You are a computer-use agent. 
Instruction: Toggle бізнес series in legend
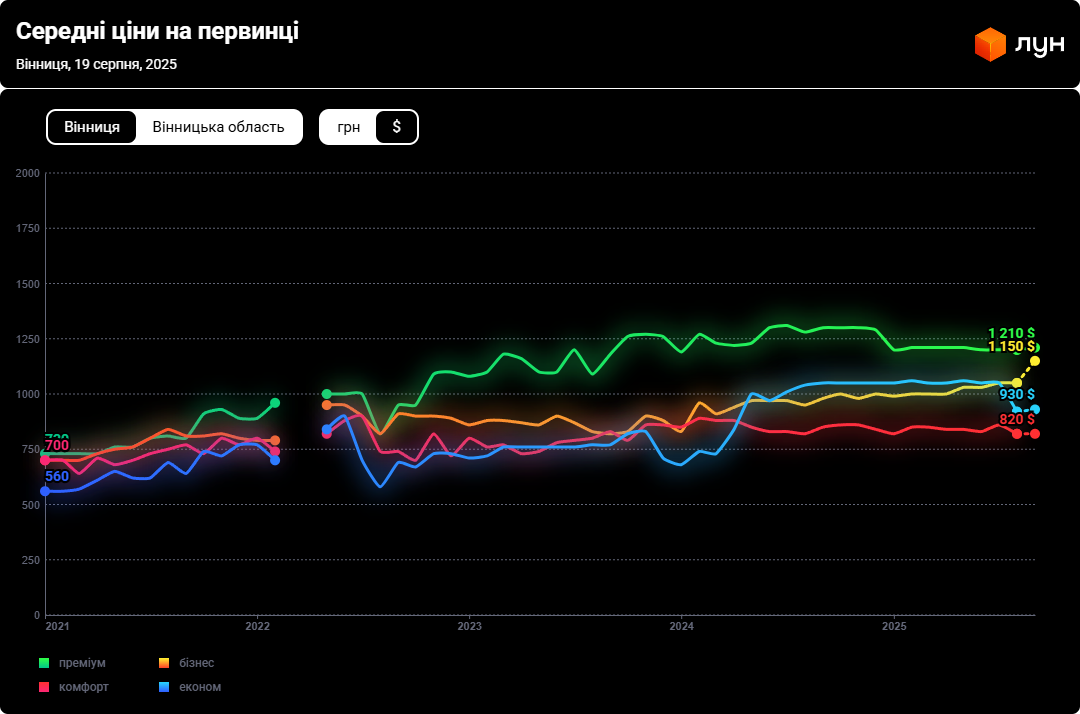[196, 663]
